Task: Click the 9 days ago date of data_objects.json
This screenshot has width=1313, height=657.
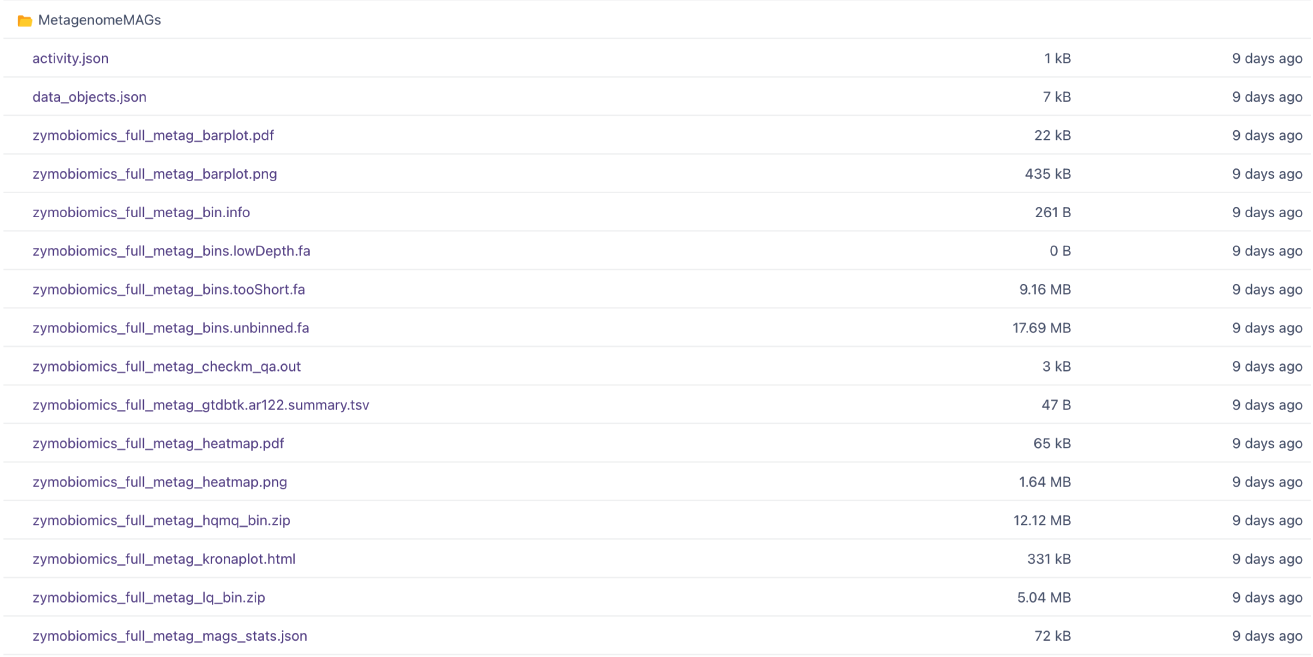Action: 1267,97
